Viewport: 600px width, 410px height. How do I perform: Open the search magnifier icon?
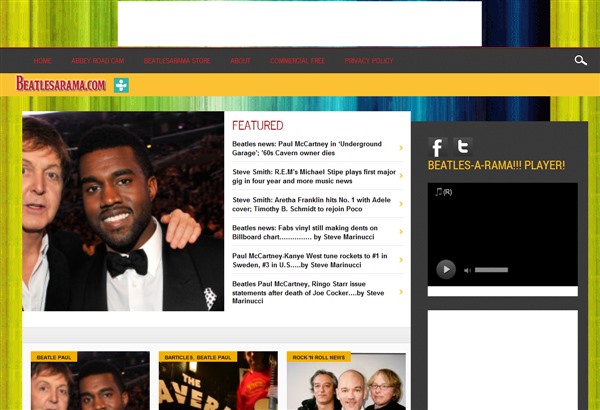580,60
